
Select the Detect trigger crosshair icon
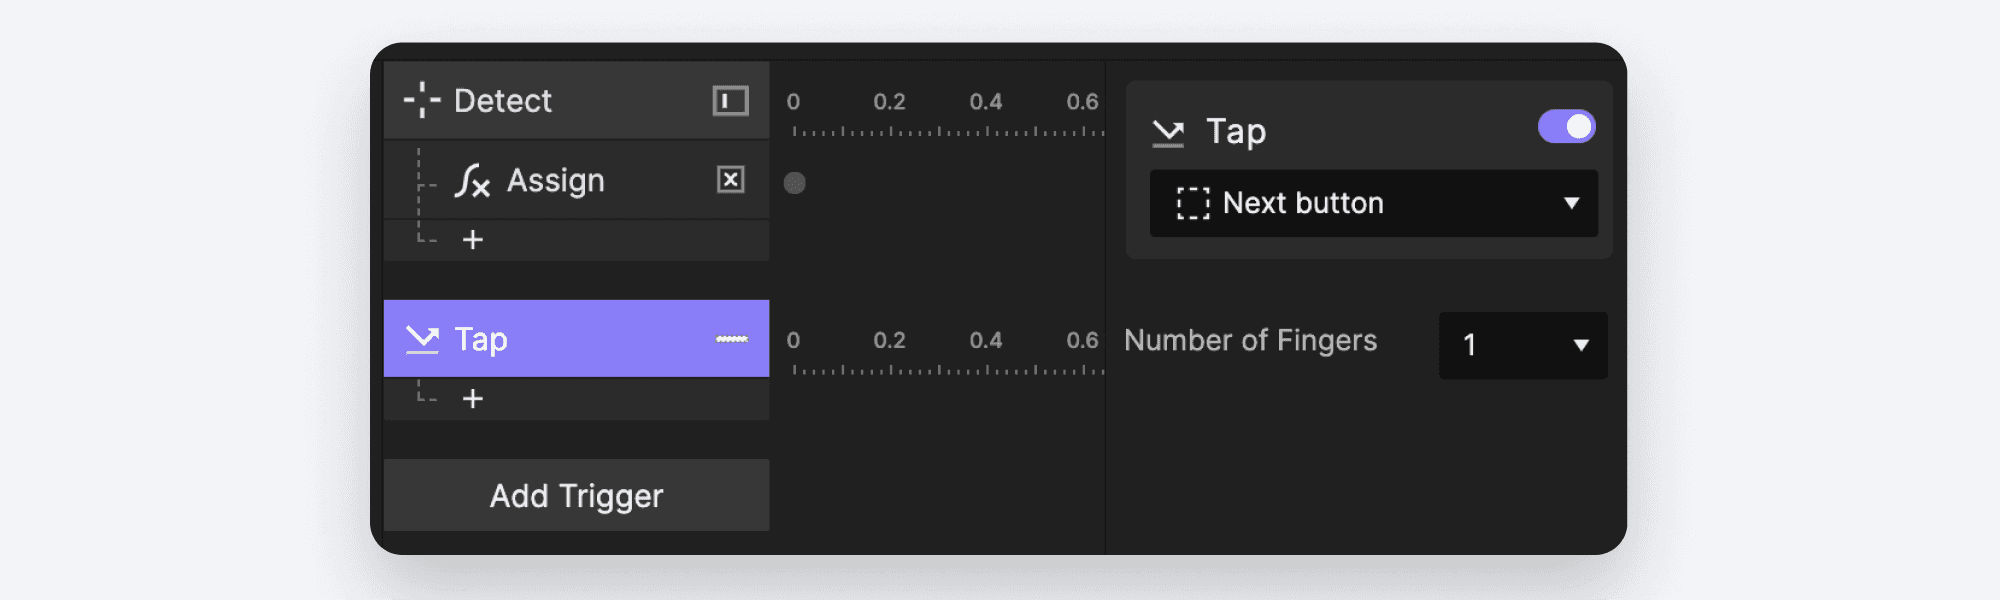pos(424,100)
